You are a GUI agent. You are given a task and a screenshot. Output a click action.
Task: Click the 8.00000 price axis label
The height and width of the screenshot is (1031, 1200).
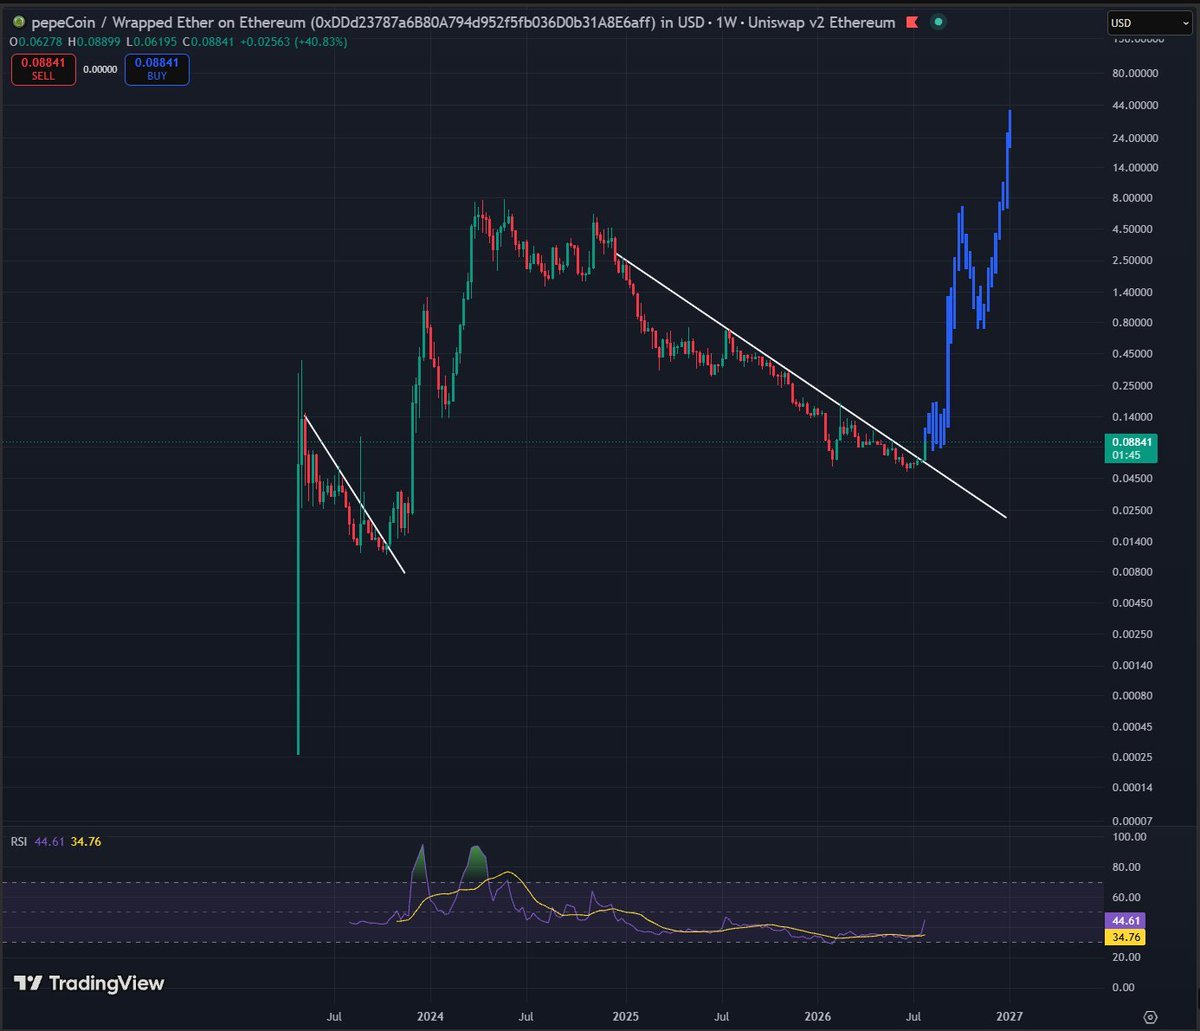[1134, 198]
